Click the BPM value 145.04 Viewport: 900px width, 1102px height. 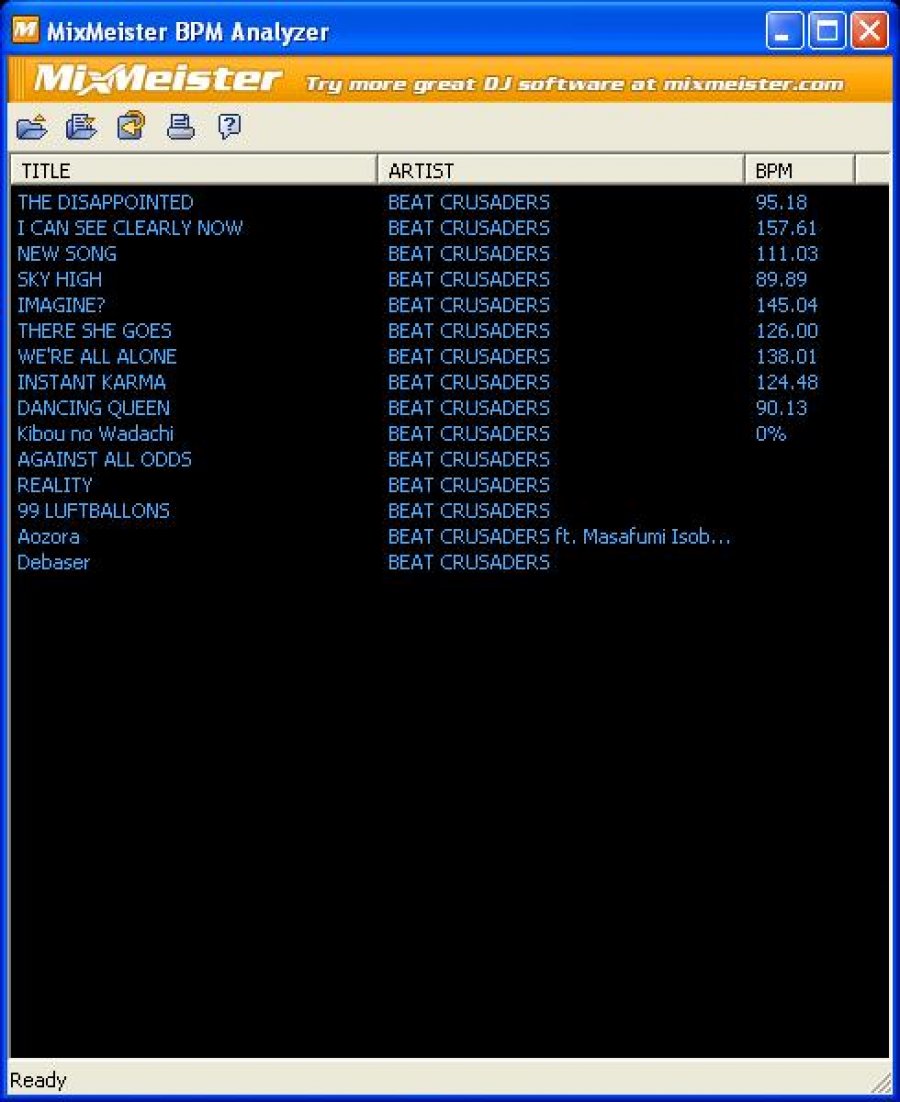[x=787, y=305]
